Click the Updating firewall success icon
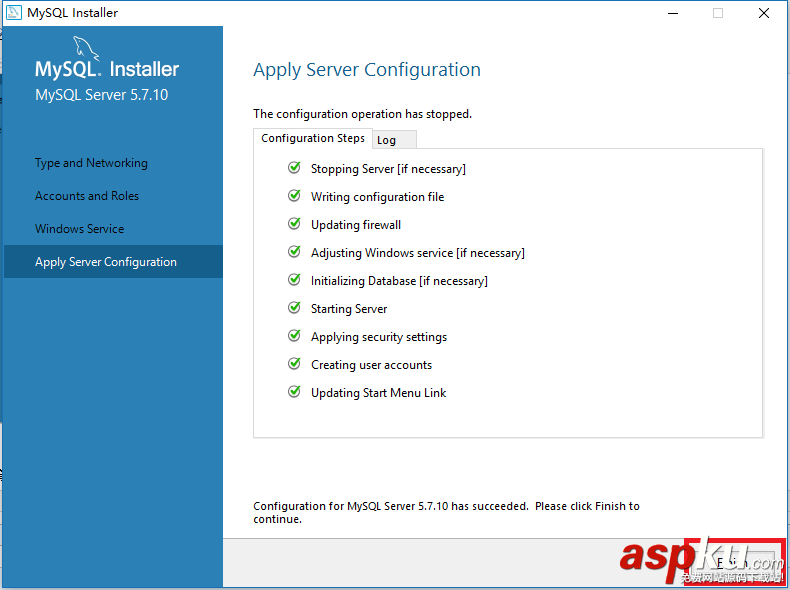The width and height of the screenshot is (790, 590). (x=294, y=224)
